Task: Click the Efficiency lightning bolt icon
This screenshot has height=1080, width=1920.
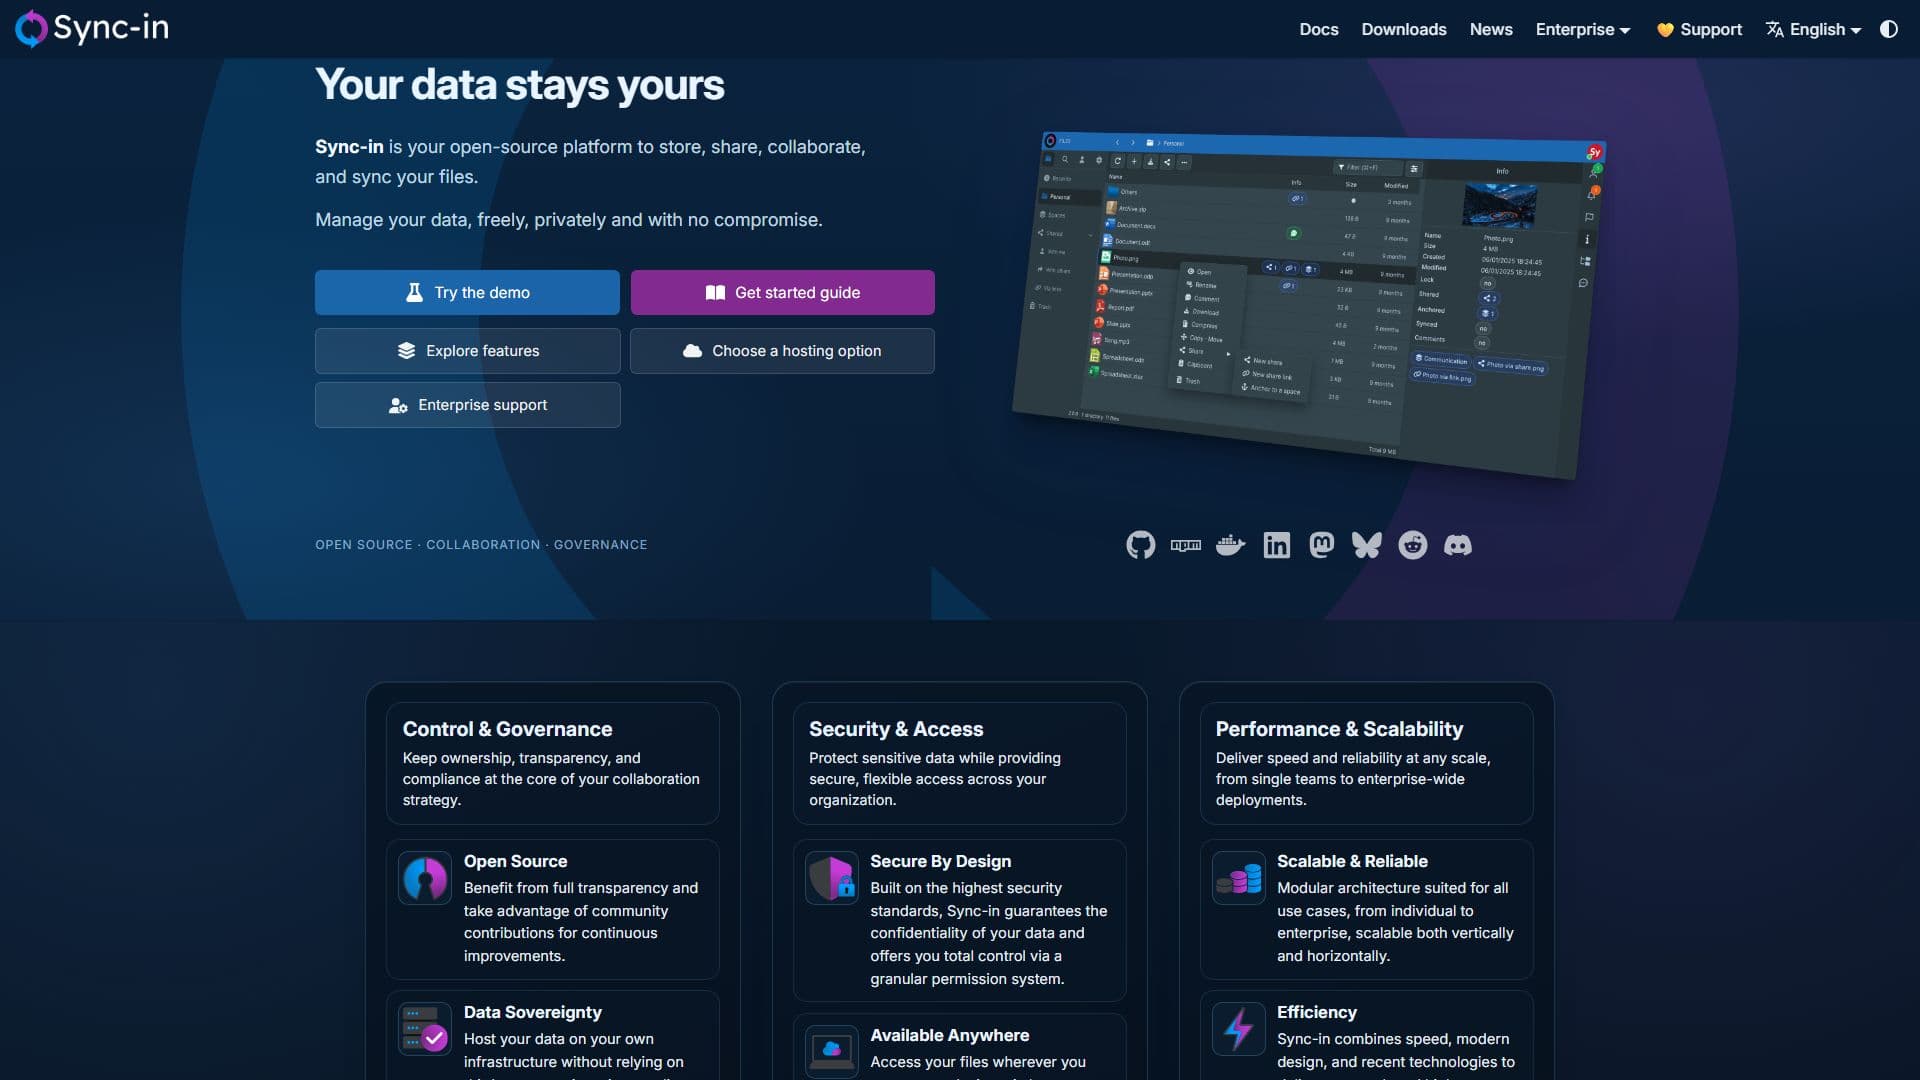Action: 1239,1030
